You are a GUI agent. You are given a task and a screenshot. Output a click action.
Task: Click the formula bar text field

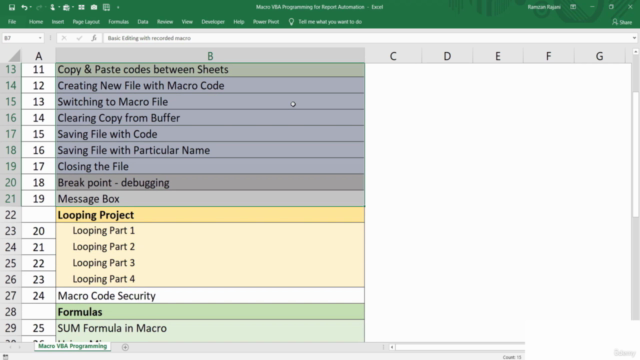pos(367,38)
